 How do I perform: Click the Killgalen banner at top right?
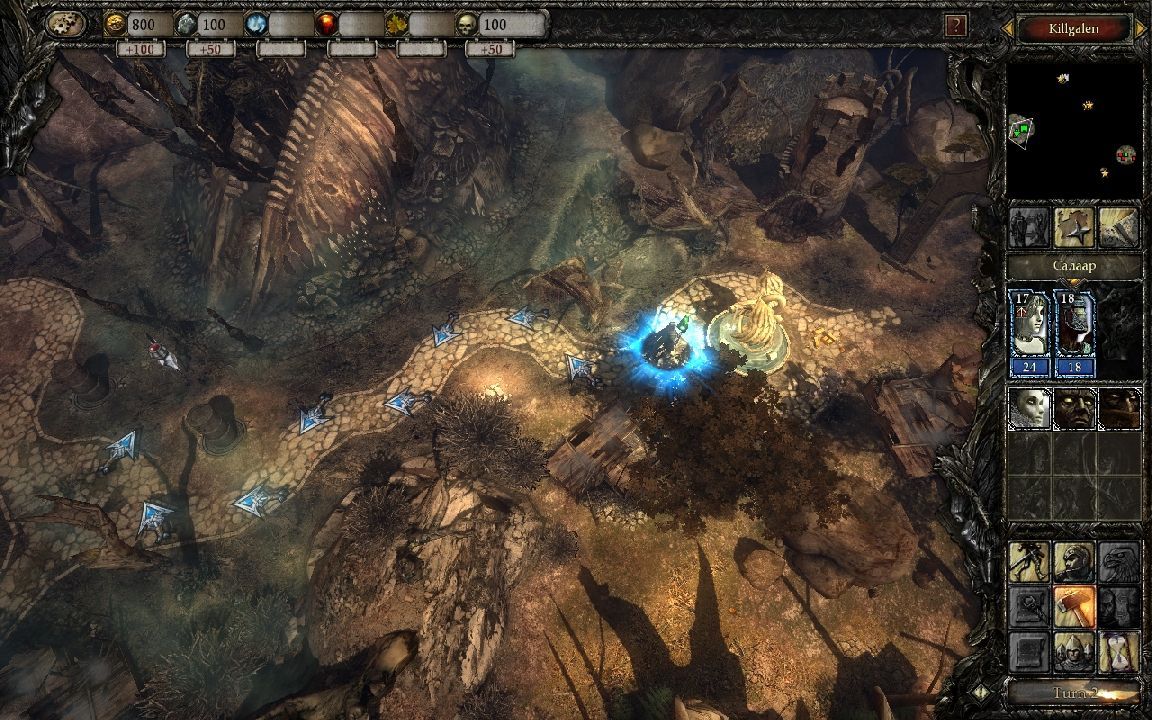(1075, 29)
